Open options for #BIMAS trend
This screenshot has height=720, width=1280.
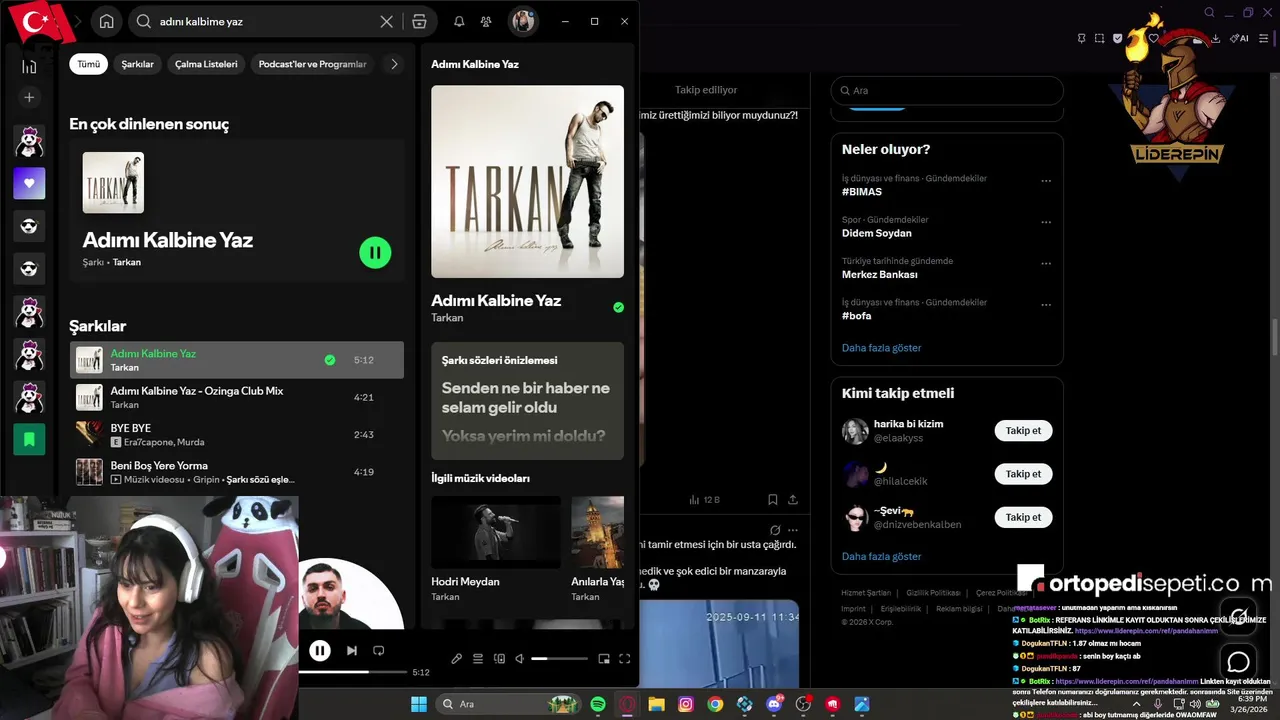coord(1046,181)
